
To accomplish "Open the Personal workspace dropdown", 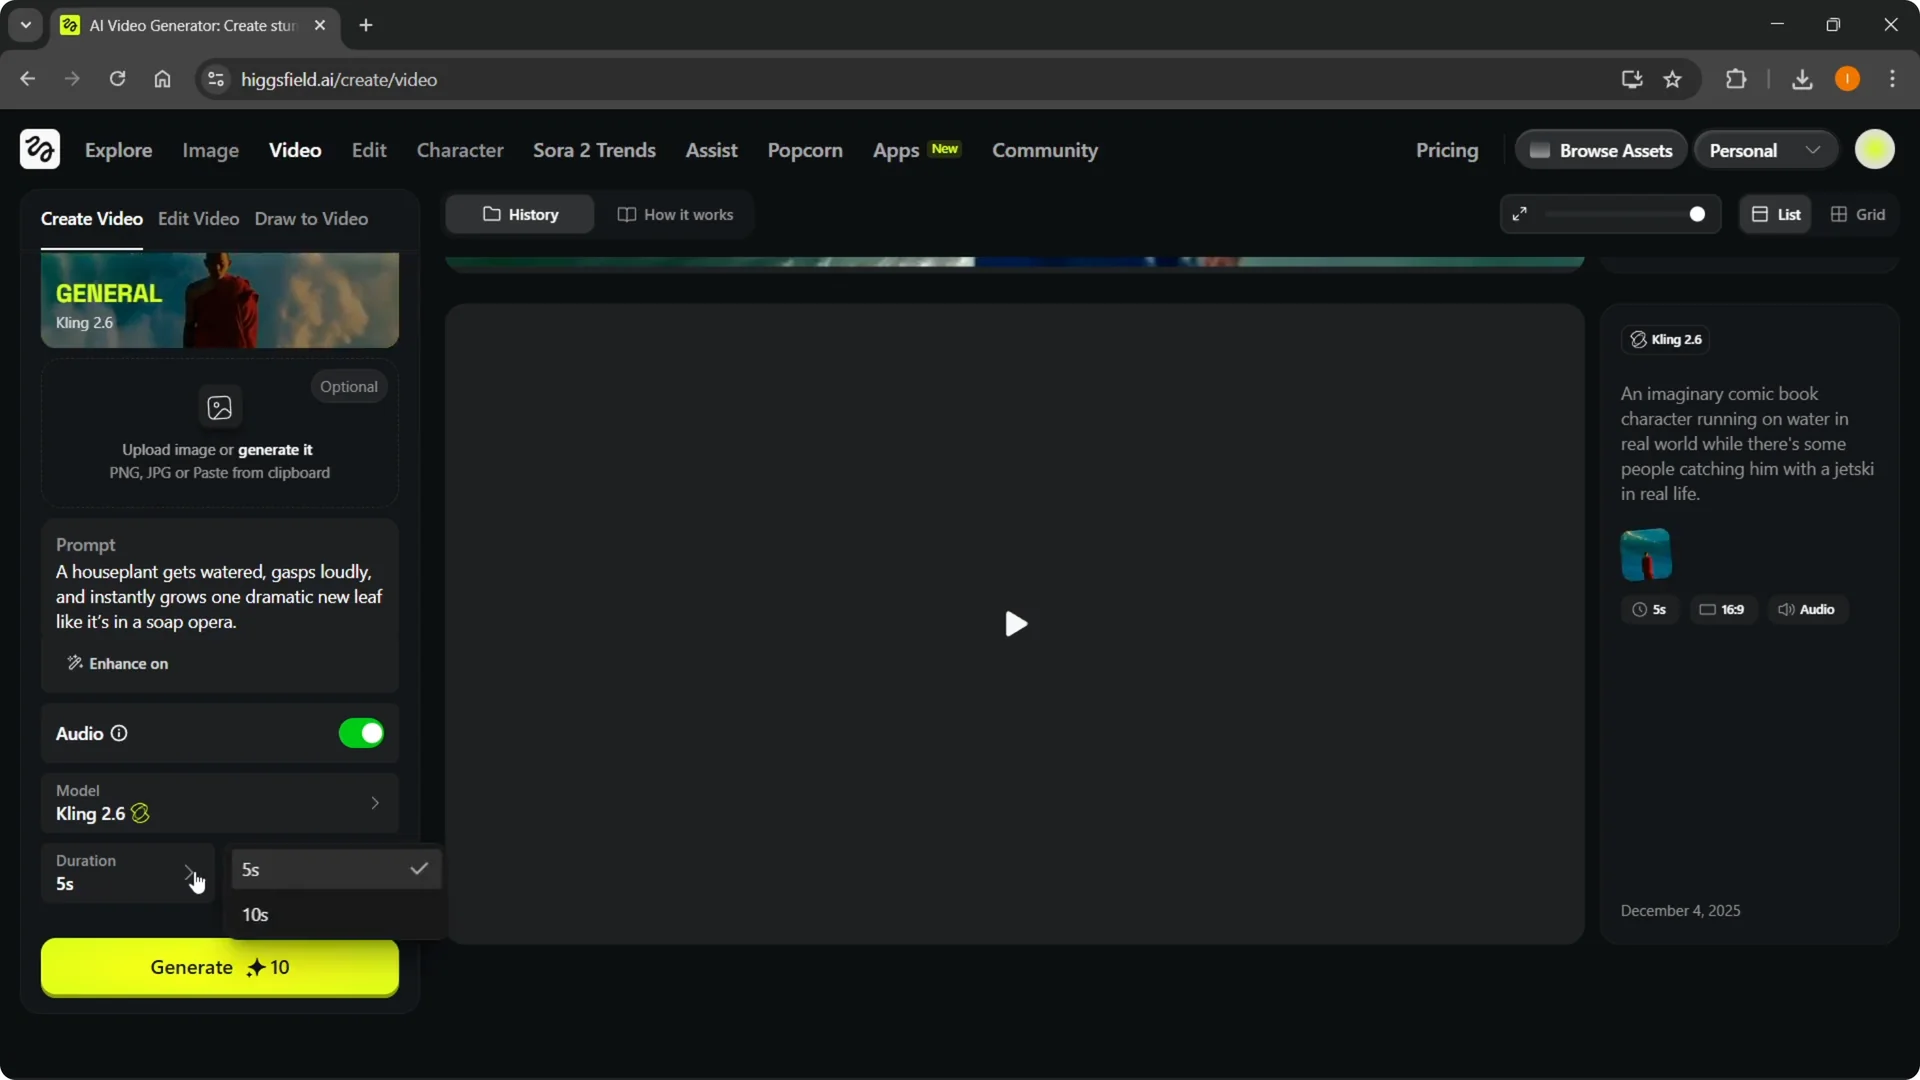I will point(1763,149).
